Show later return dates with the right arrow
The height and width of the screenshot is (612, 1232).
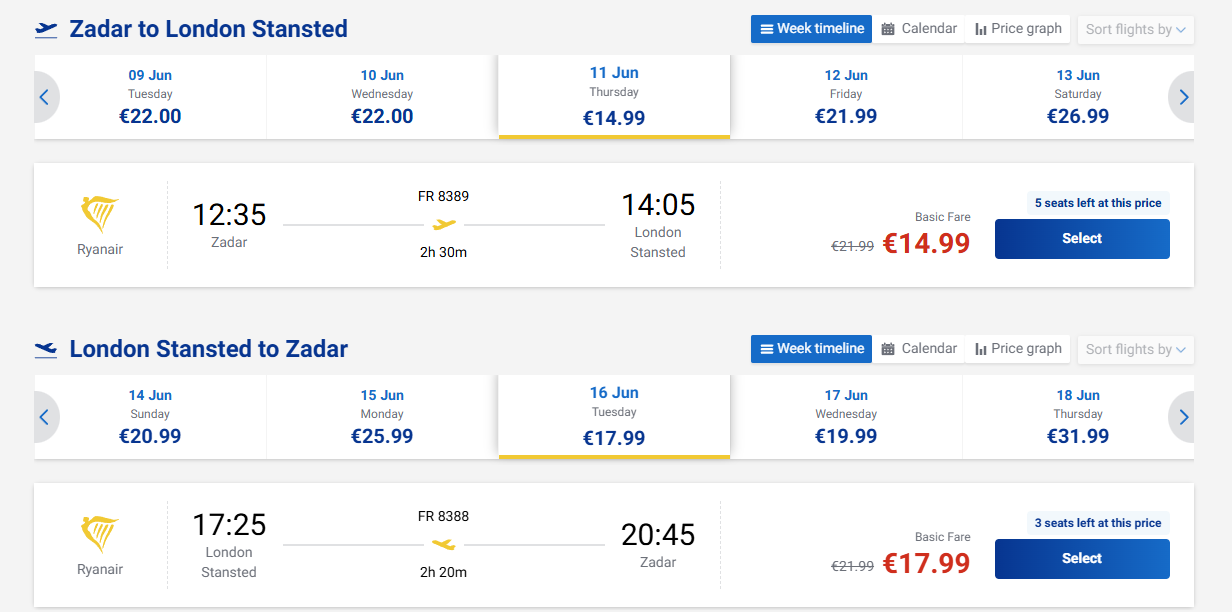tap(1183, 417)
